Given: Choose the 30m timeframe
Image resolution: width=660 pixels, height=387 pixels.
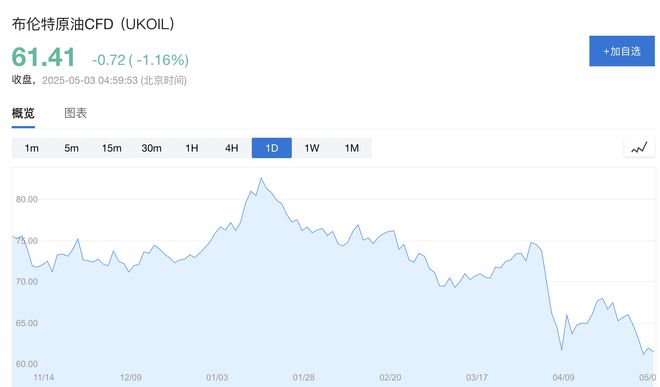Looking at the screenshot, I should 152,148.
